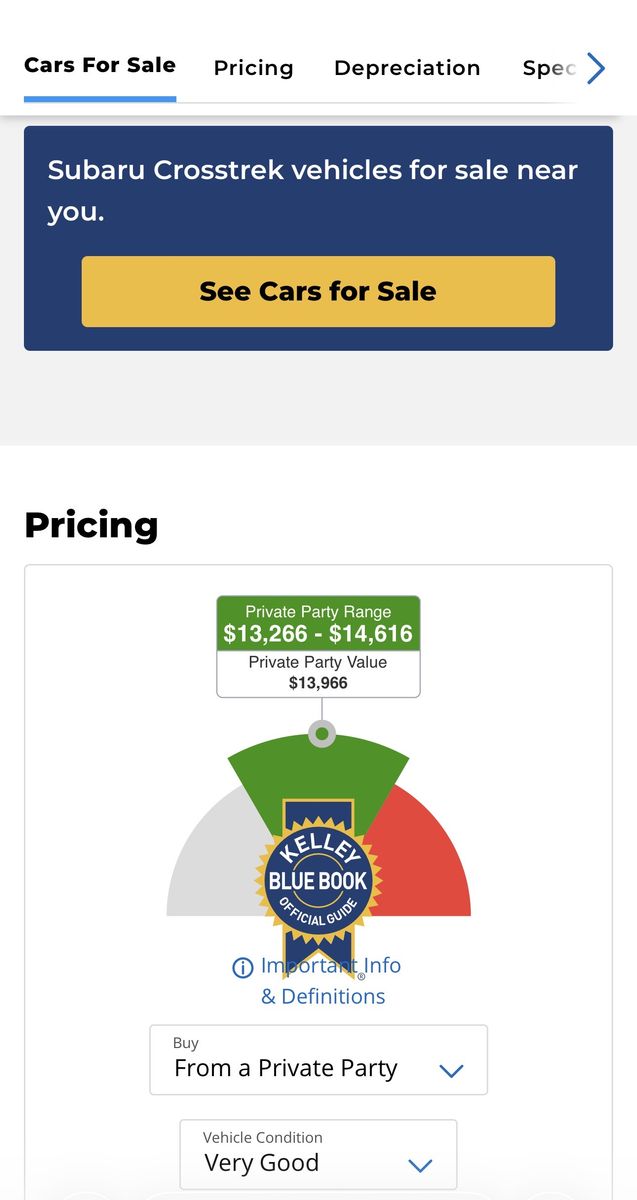Open the Cars For Sale tab
The width and height of the screenshot is (637, 1200).
(x=100, y=66)
